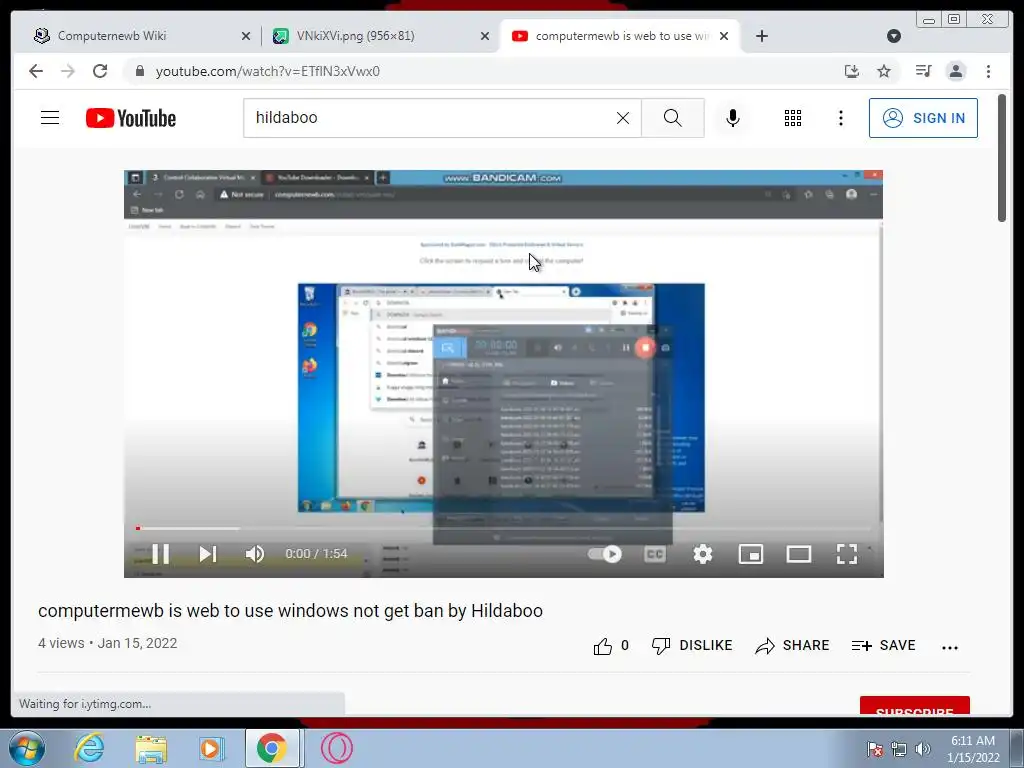Launch Windows Media Player from the taskbar

pos(211,749)
